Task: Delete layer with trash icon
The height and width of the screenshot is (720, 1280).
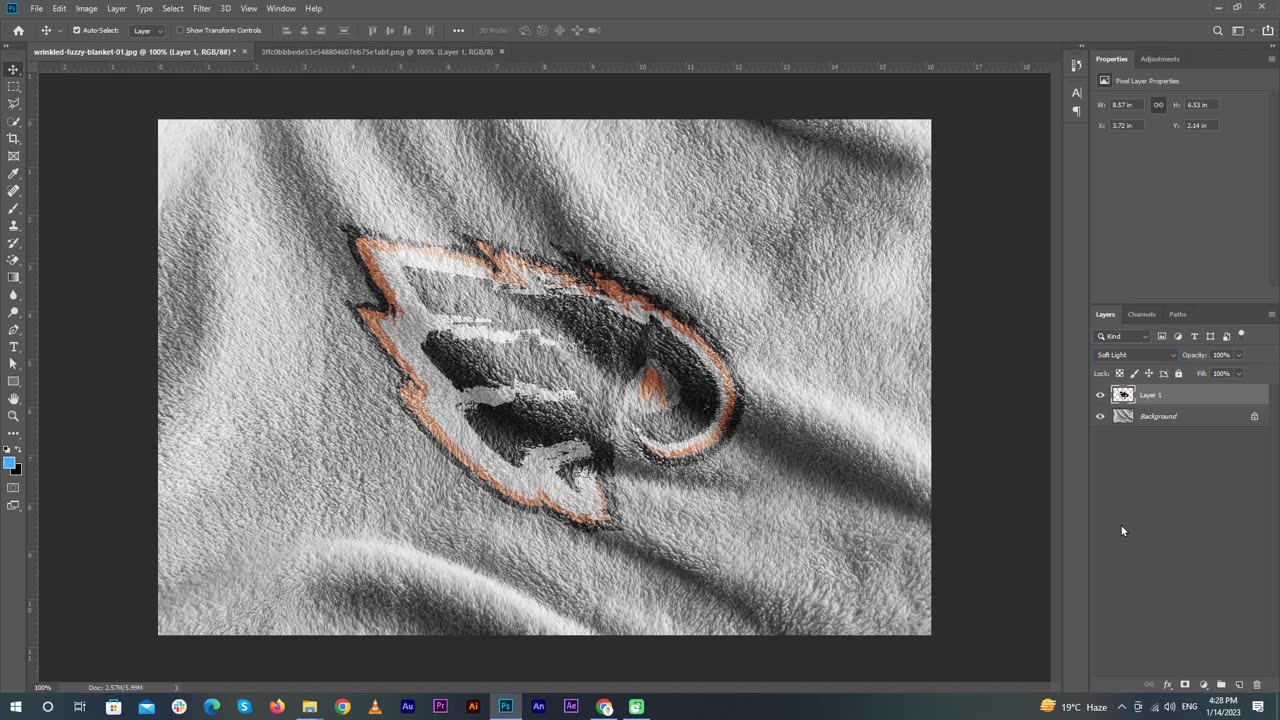Action: pyautogui.click(x=1257, y=685)
